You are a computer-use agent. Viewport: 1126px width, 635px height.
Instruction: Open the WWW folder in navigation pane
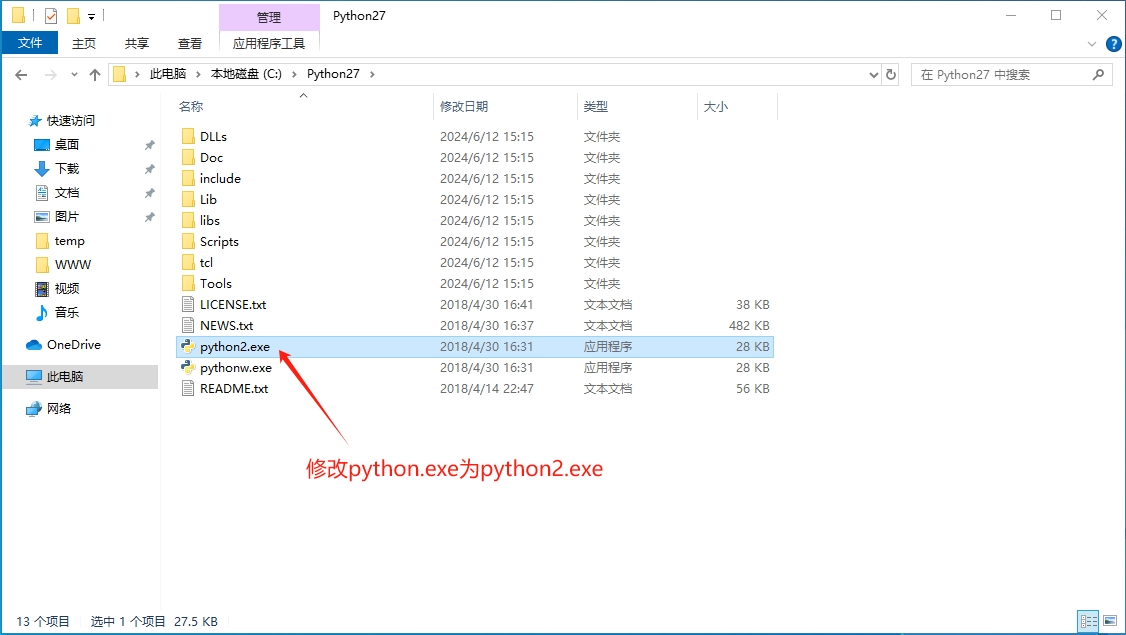73,264
